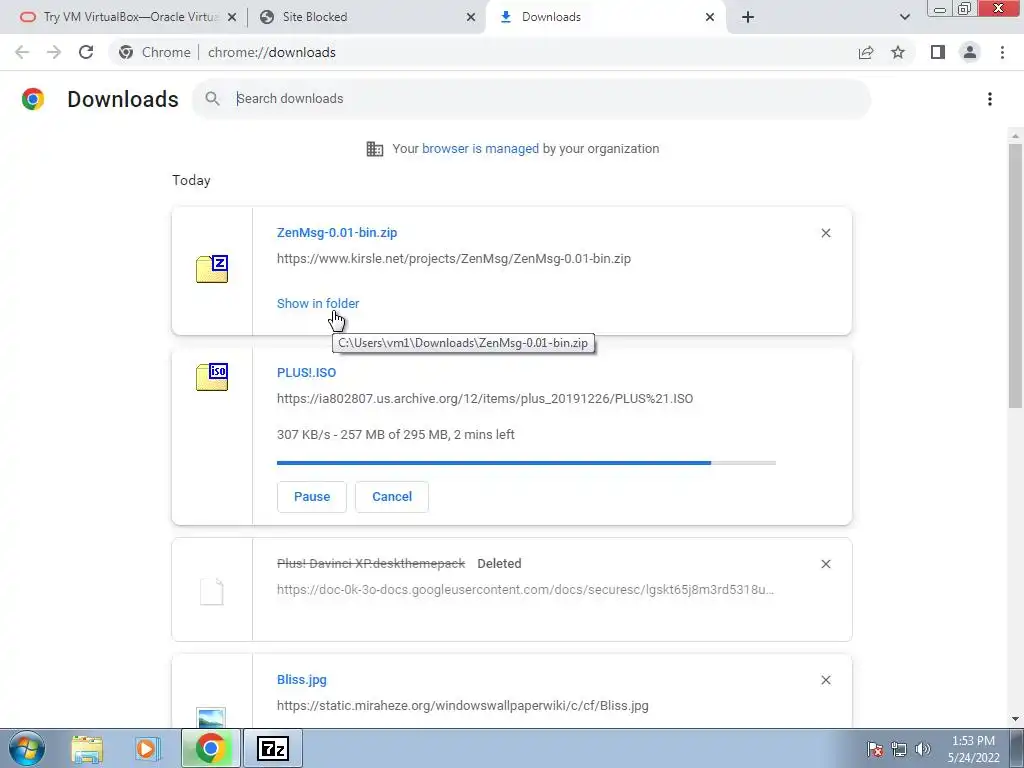Open the Bliss.jpg file link
Image resolution: width=1024 pixels, height=768 pixels.
click(302, 680)
